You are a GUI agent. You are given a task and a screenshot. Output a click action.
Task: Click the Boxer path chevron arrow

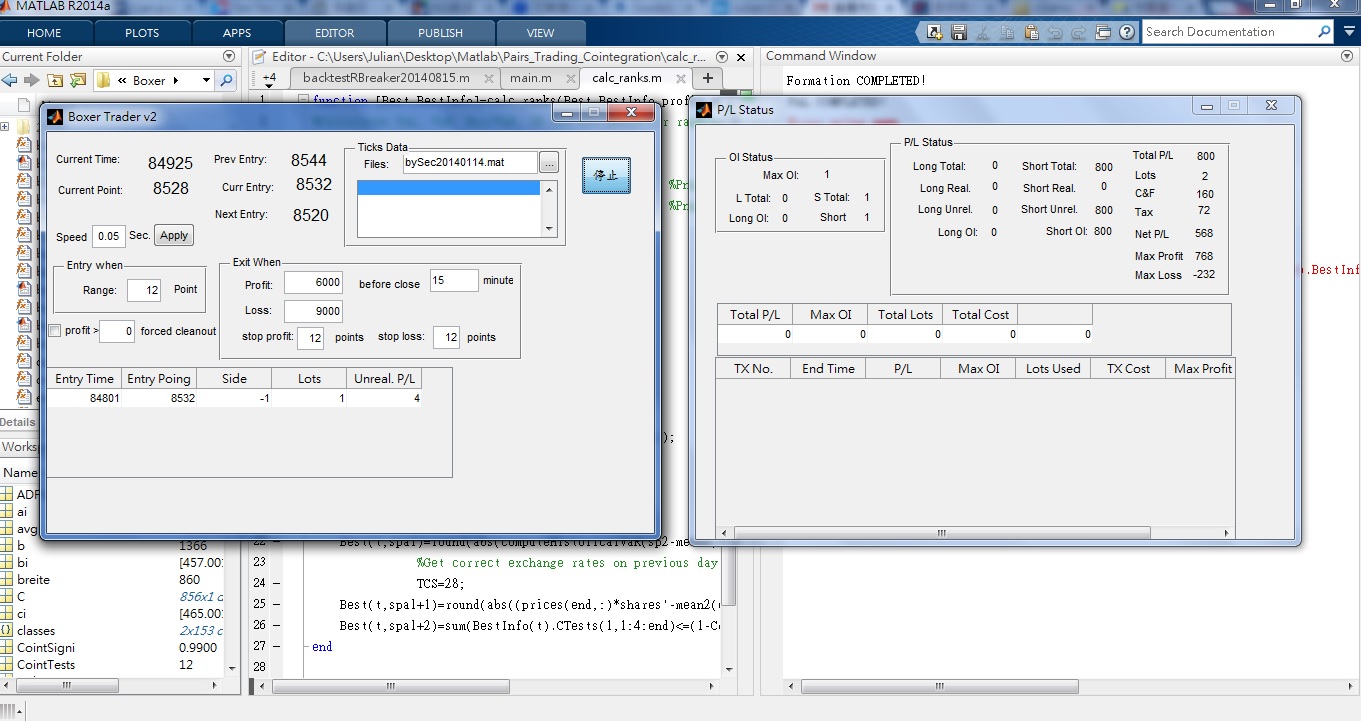pyautogui.click(x=176, y=80)
